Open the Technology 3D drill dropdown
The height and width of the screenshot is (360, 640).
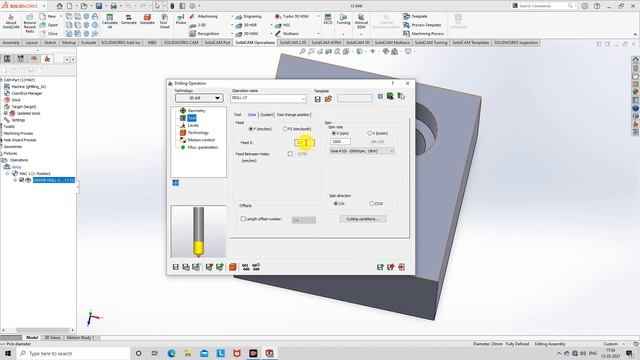tap(199, 98)
